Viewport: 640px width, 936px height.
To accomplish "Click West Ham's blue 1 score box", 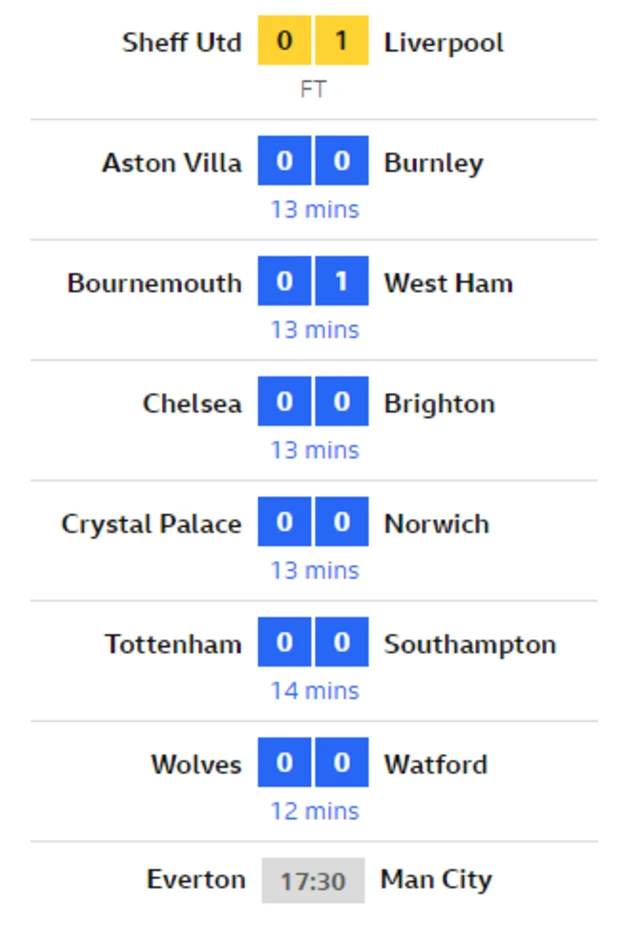I will point(341,282).
